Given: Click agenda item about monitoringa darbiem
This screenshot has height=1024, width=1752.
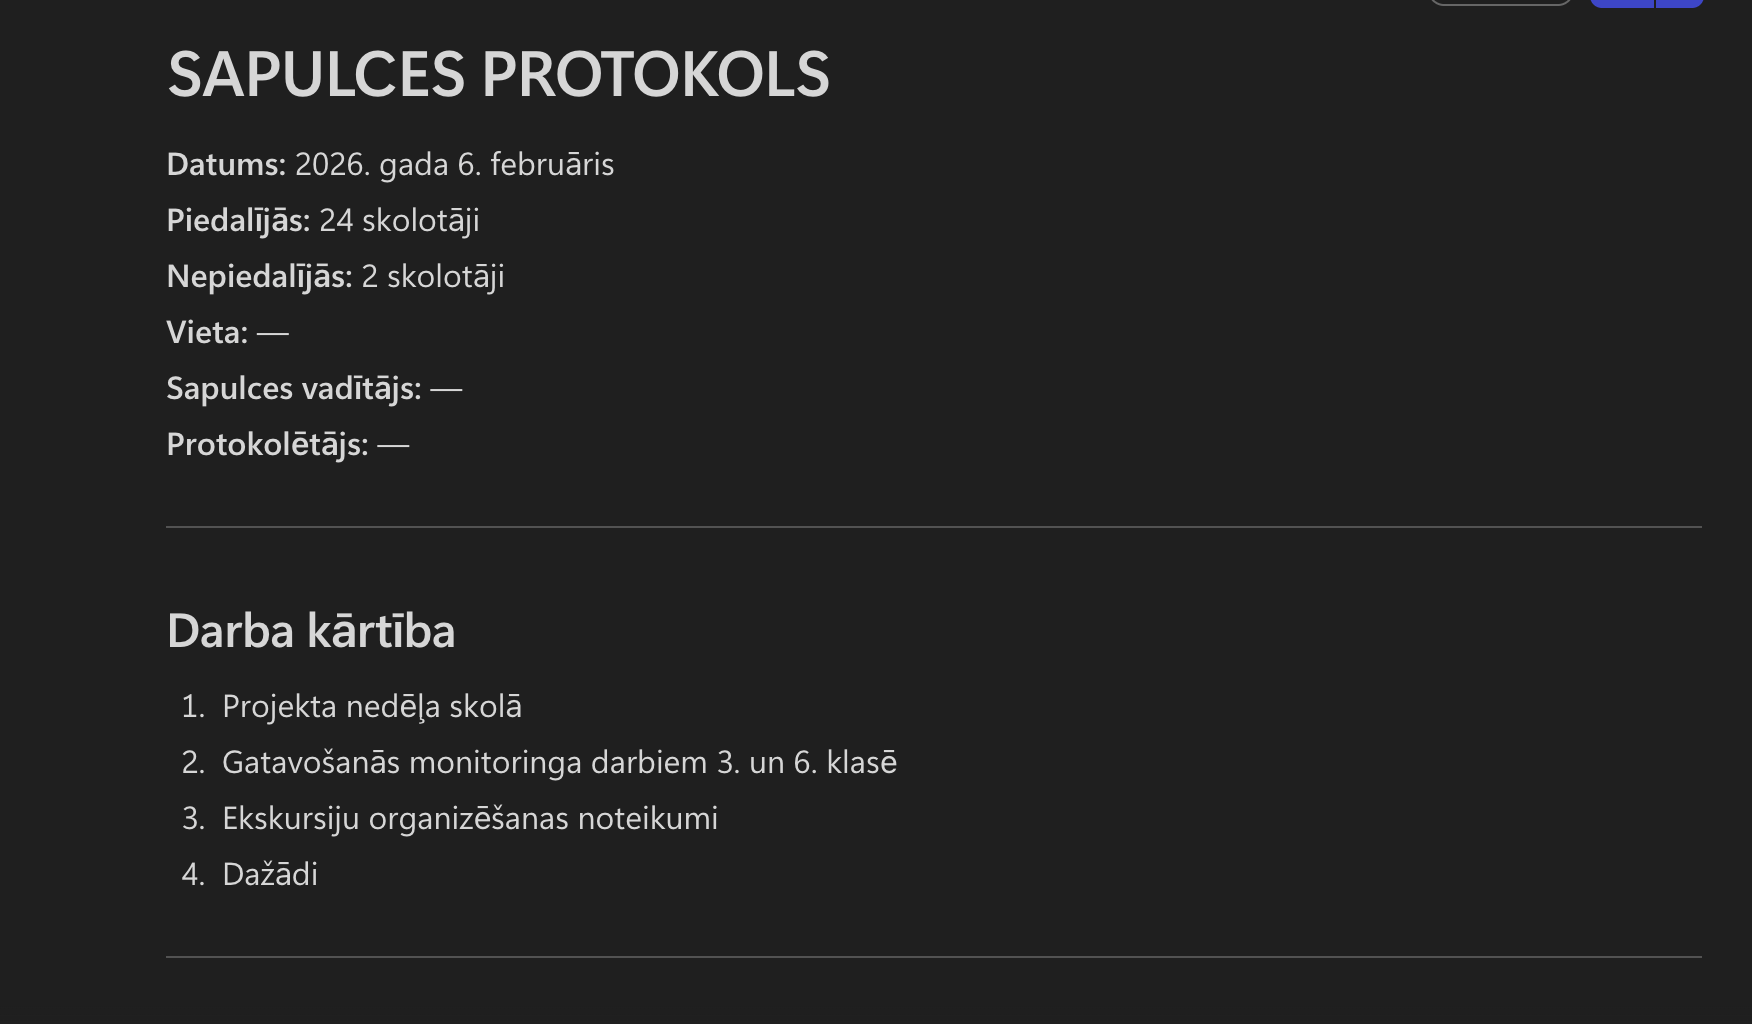Looking at the screenshot, I should click(x=559, y=762).
